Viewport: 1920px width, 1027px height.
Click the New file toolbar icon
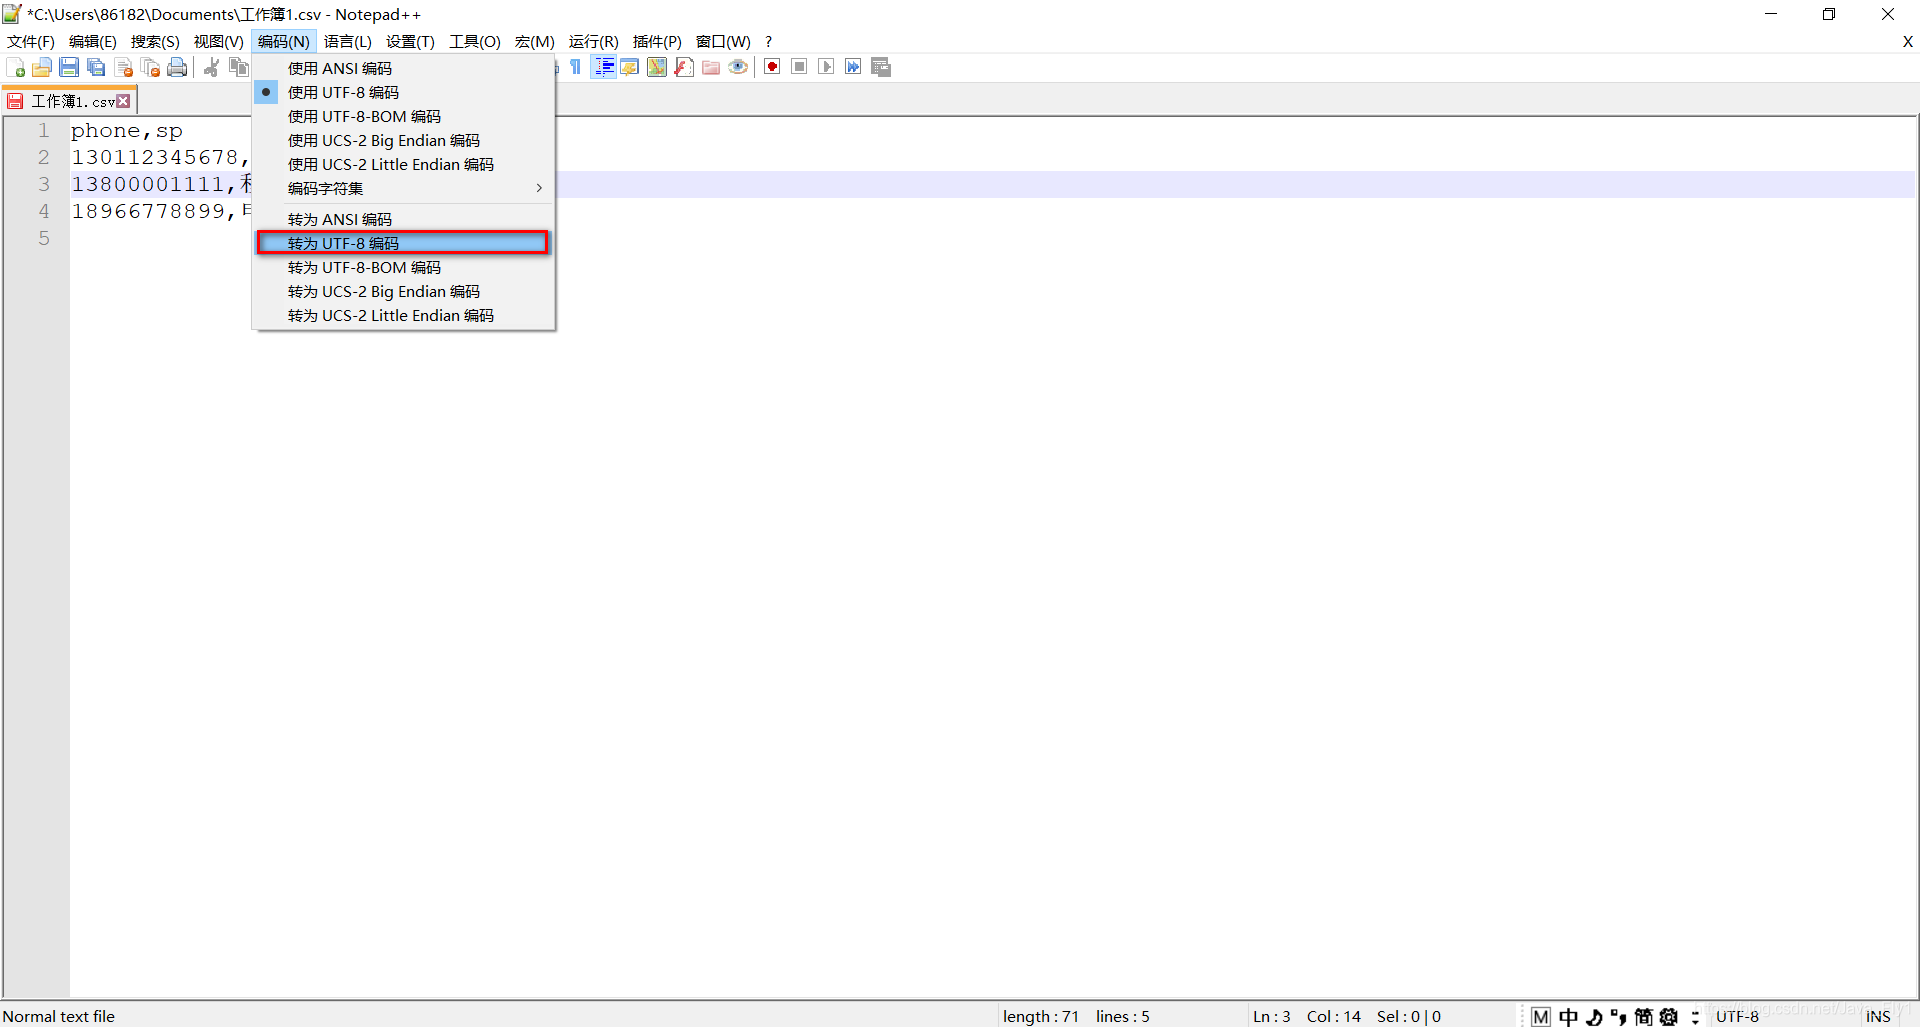tap(15, 67)
